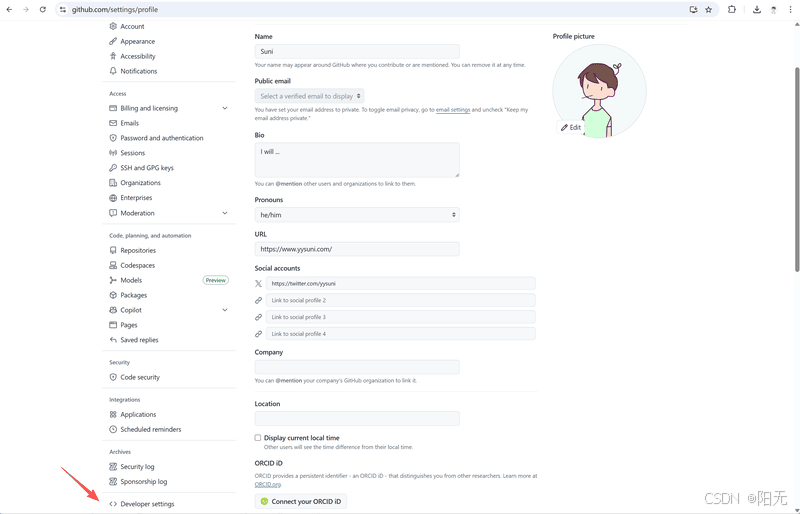Open the browser three-dot menu

pyautogui.click(x=790, y=9)
